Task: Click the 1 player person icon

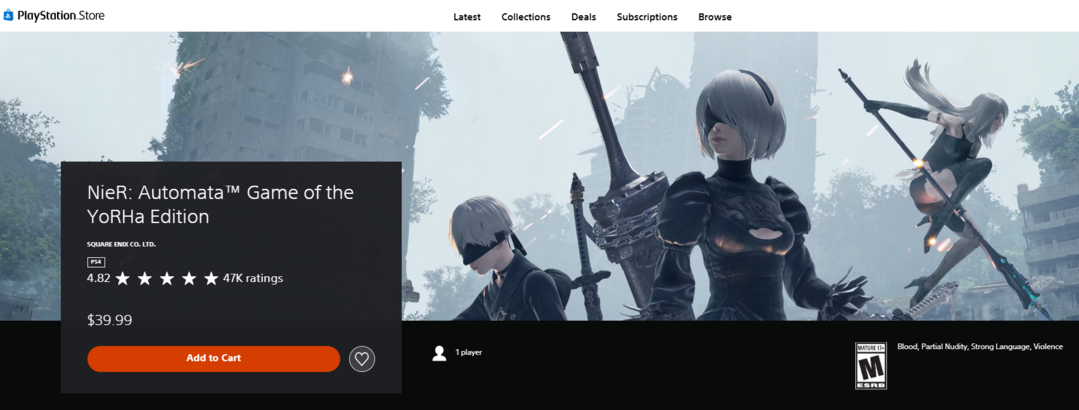Action: [x=439, y=353]
